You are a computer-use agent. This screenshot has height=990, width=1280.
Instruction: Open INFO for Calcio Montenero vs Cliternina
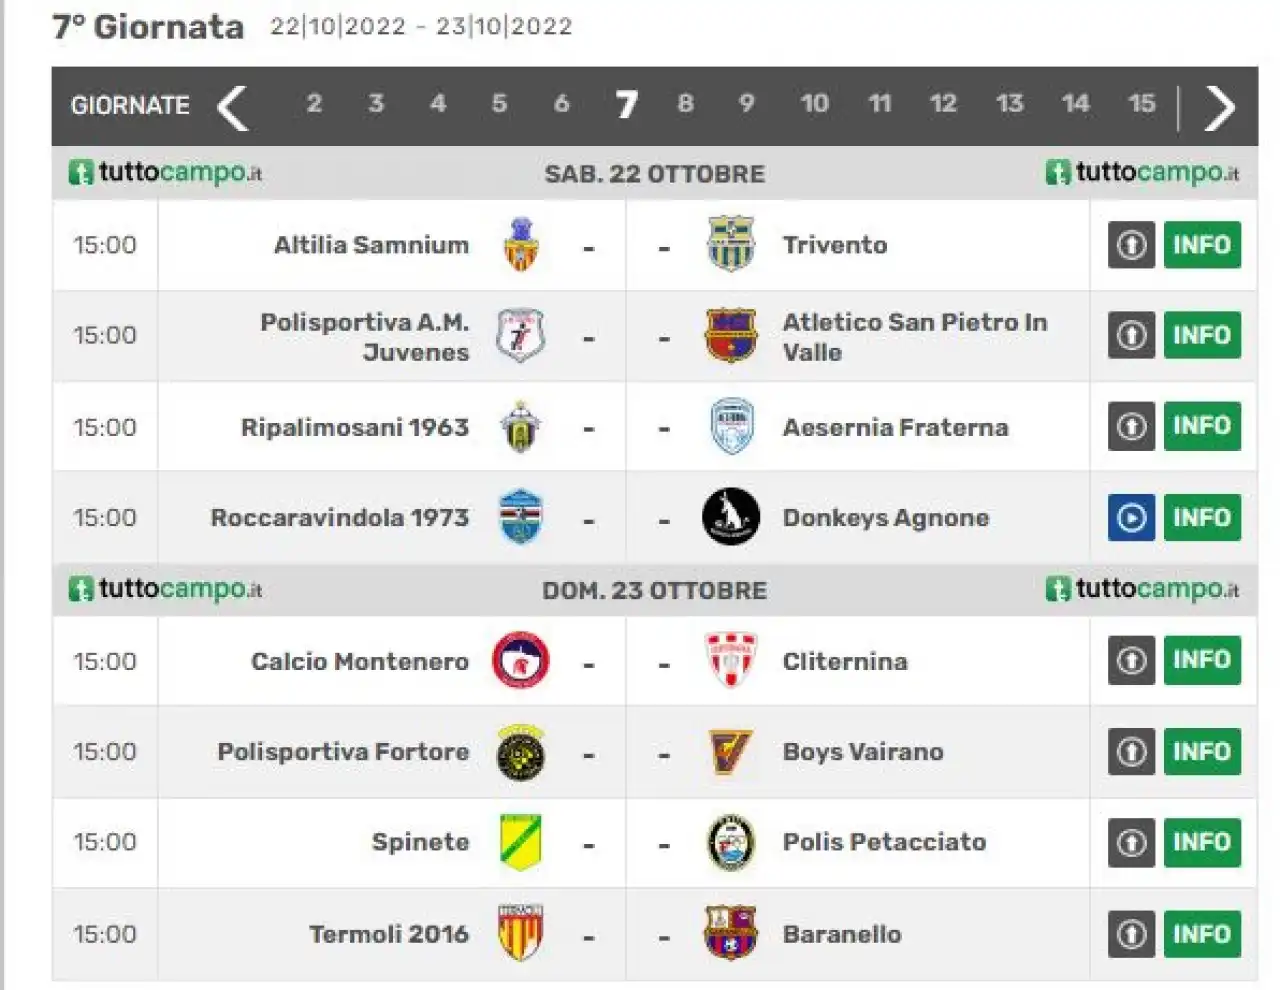coord(1202,660)
